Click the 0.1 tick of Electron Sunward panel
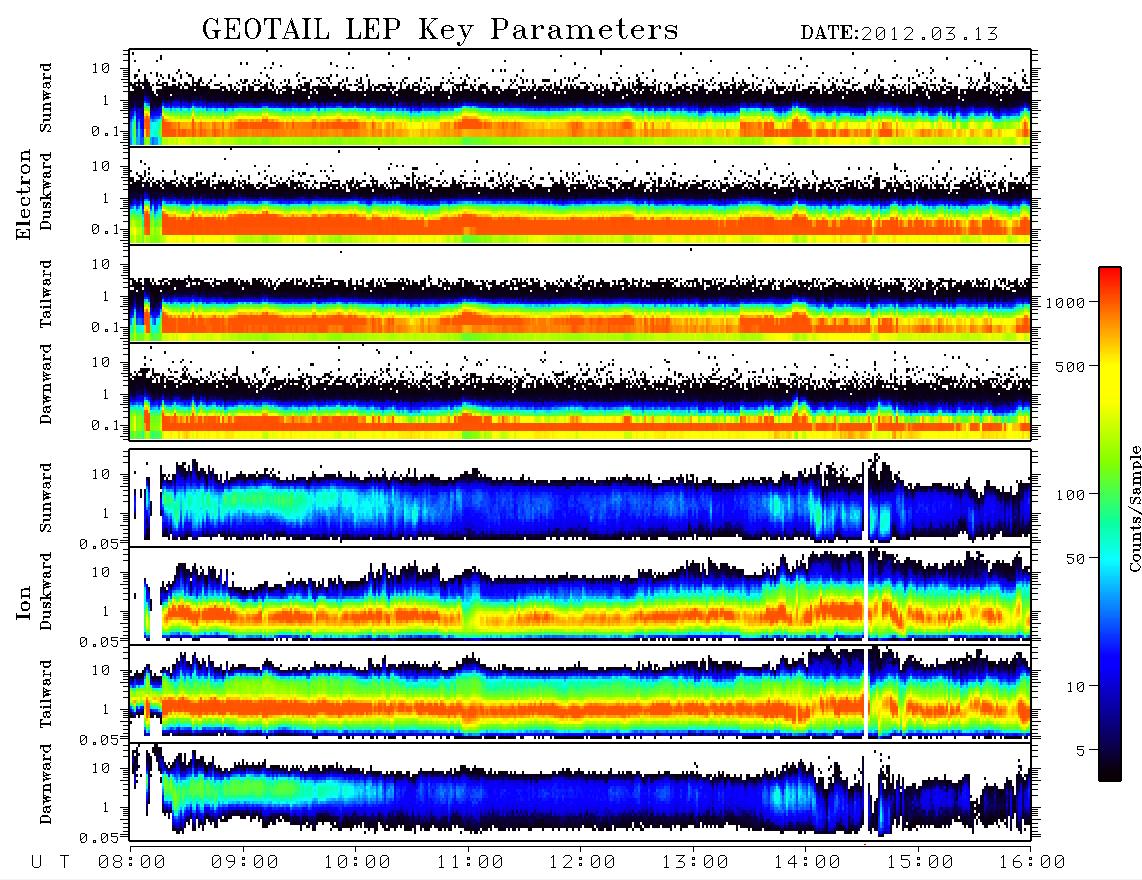The image size is (1142, 880). pyautogui.click(x=104, y=131)
